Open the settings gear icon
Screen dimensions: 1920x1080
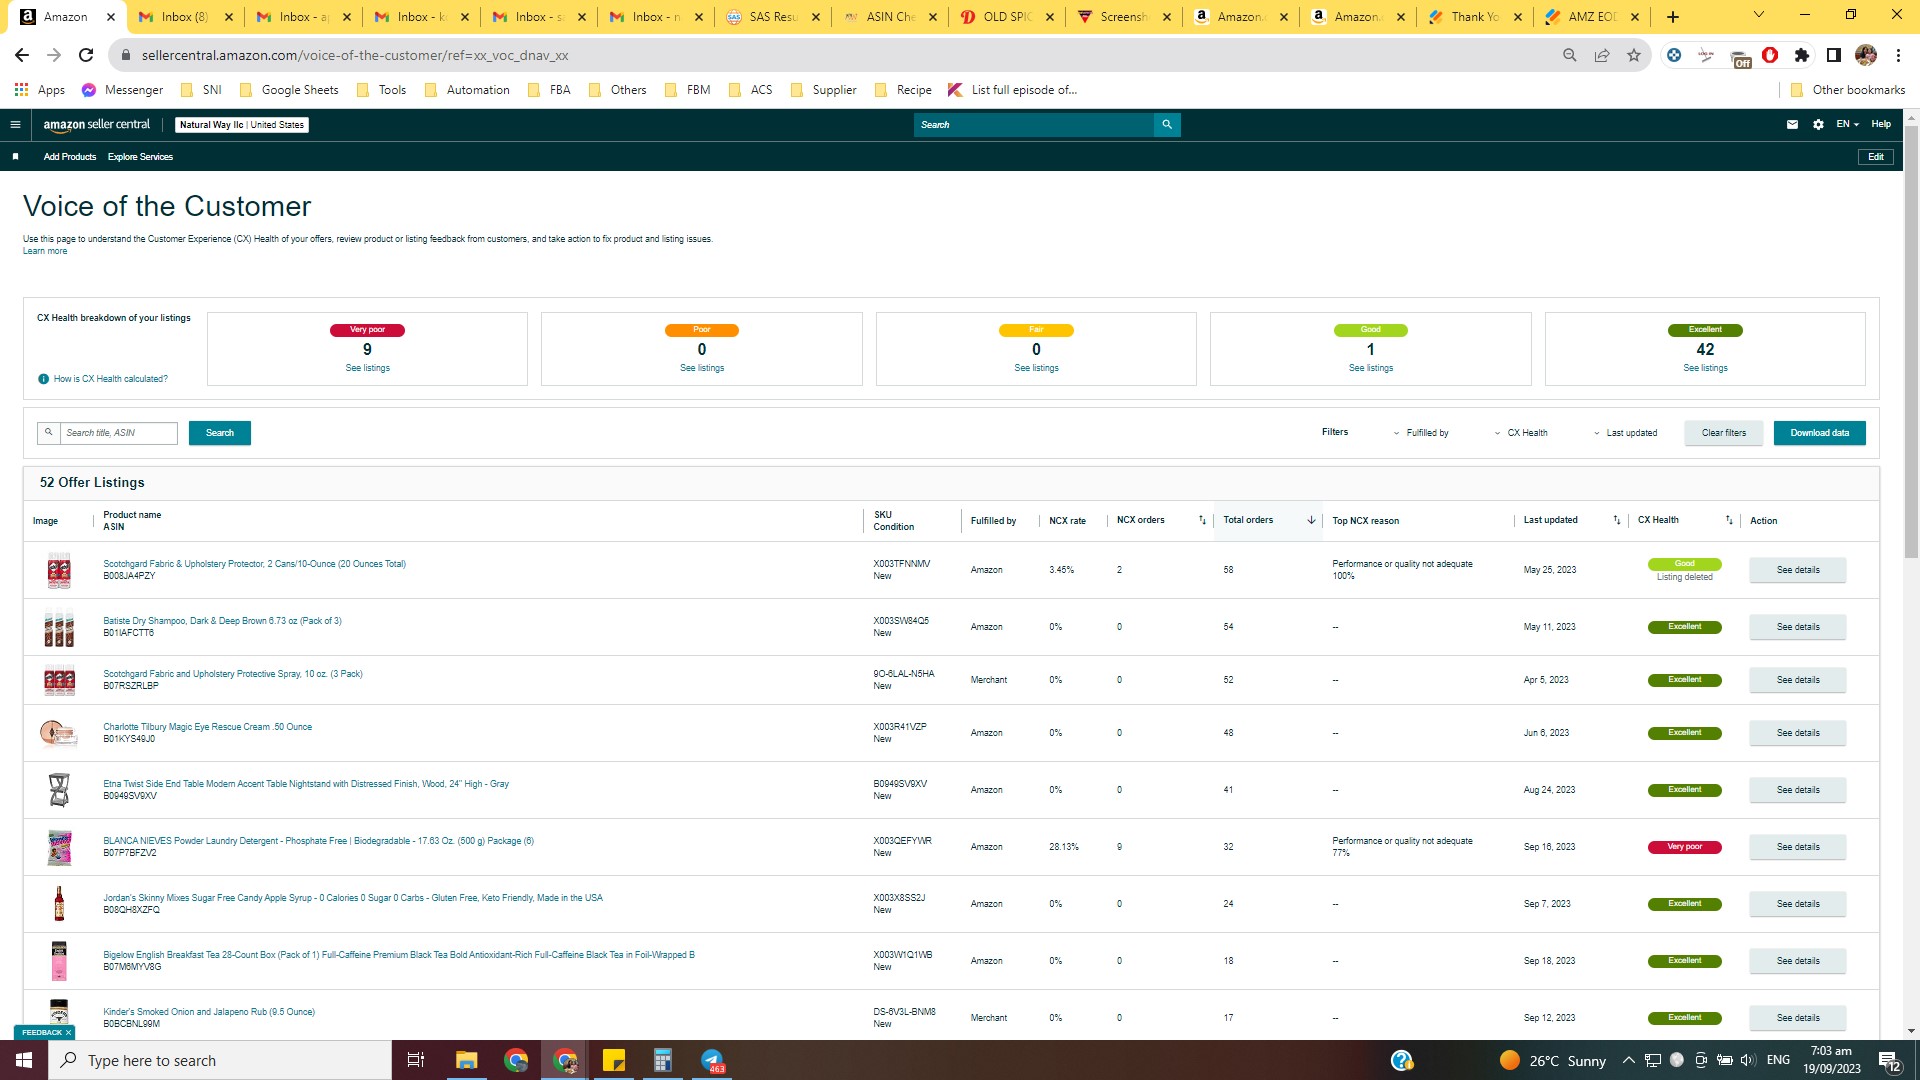click(x=1818, y=125)
